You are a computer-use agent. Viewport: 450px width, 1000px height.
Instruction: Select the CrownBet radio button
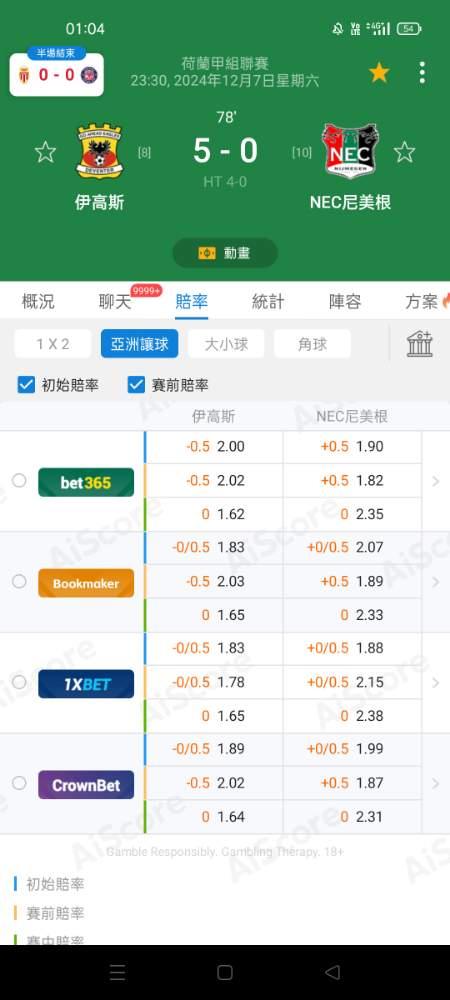[x=19, y=783]
